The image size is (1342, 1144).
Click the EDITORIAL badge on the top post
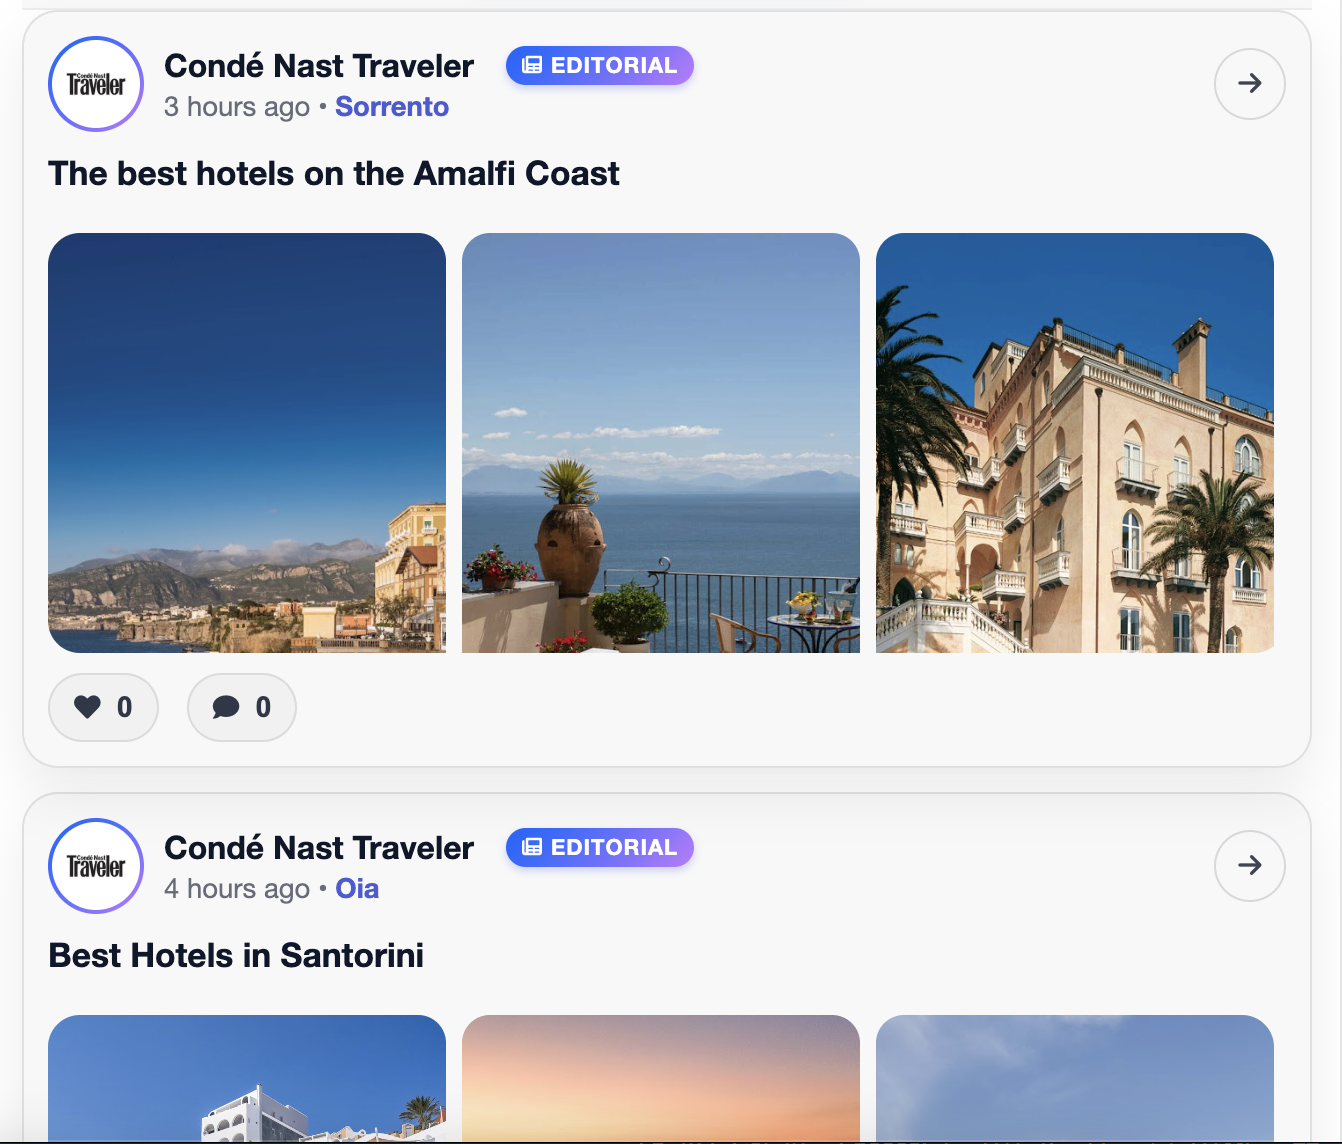point(599,65)
